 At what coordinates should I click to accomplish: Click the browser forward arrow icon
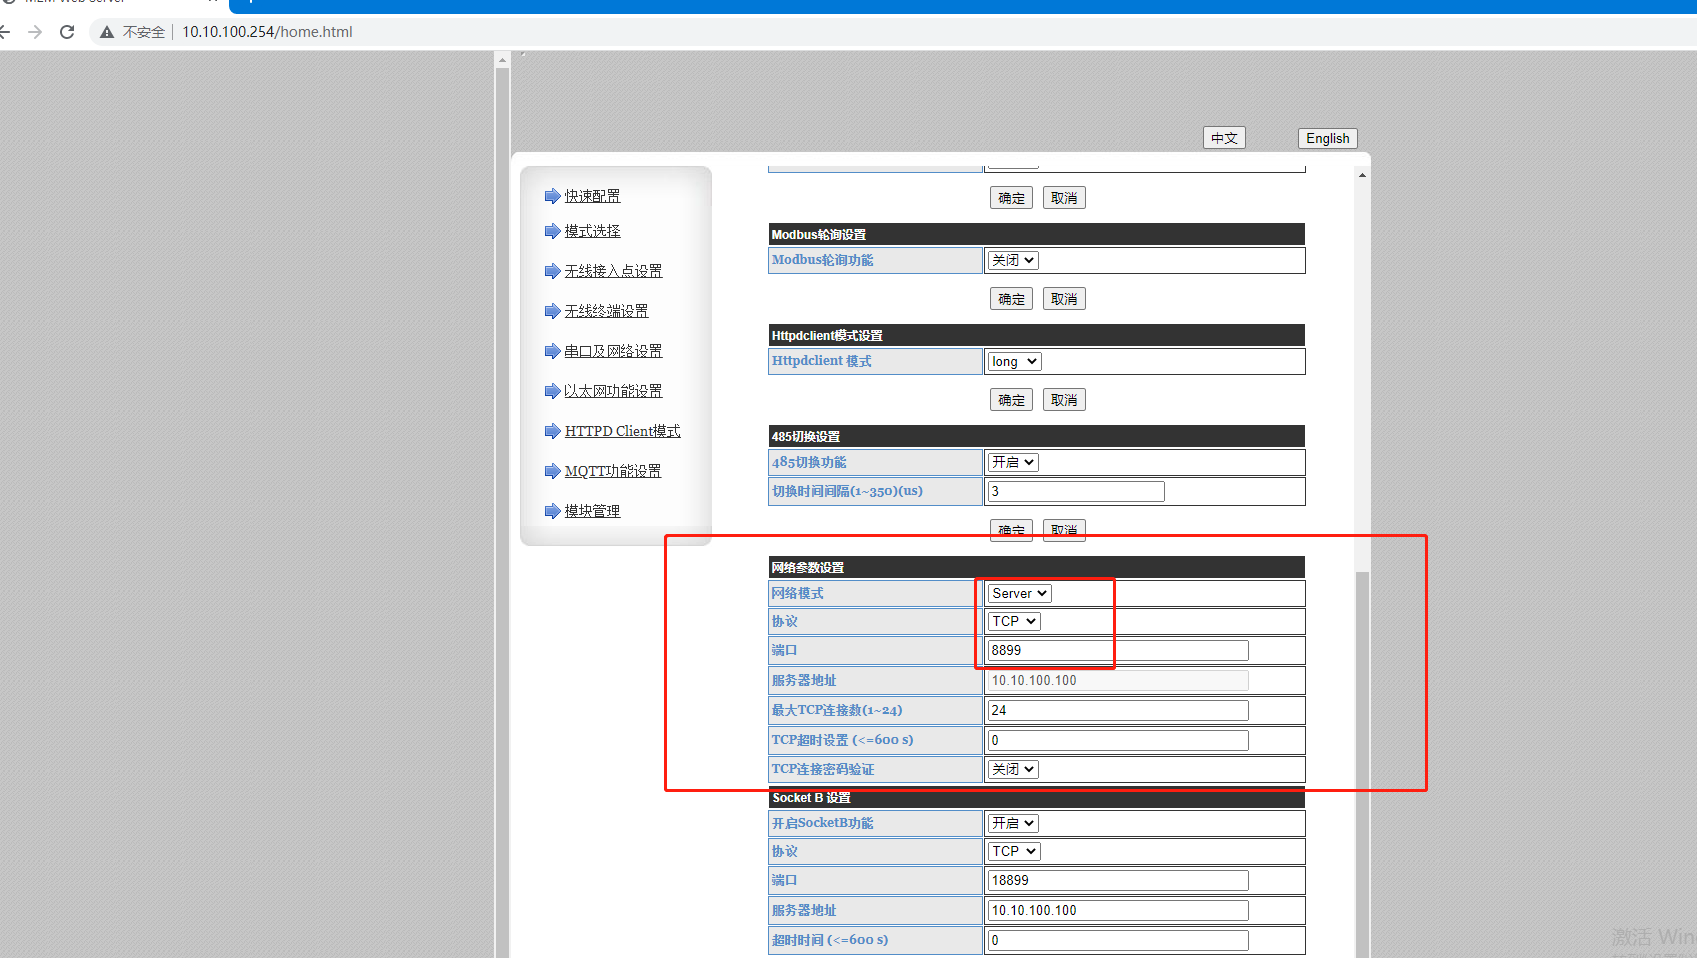[35, 32]
